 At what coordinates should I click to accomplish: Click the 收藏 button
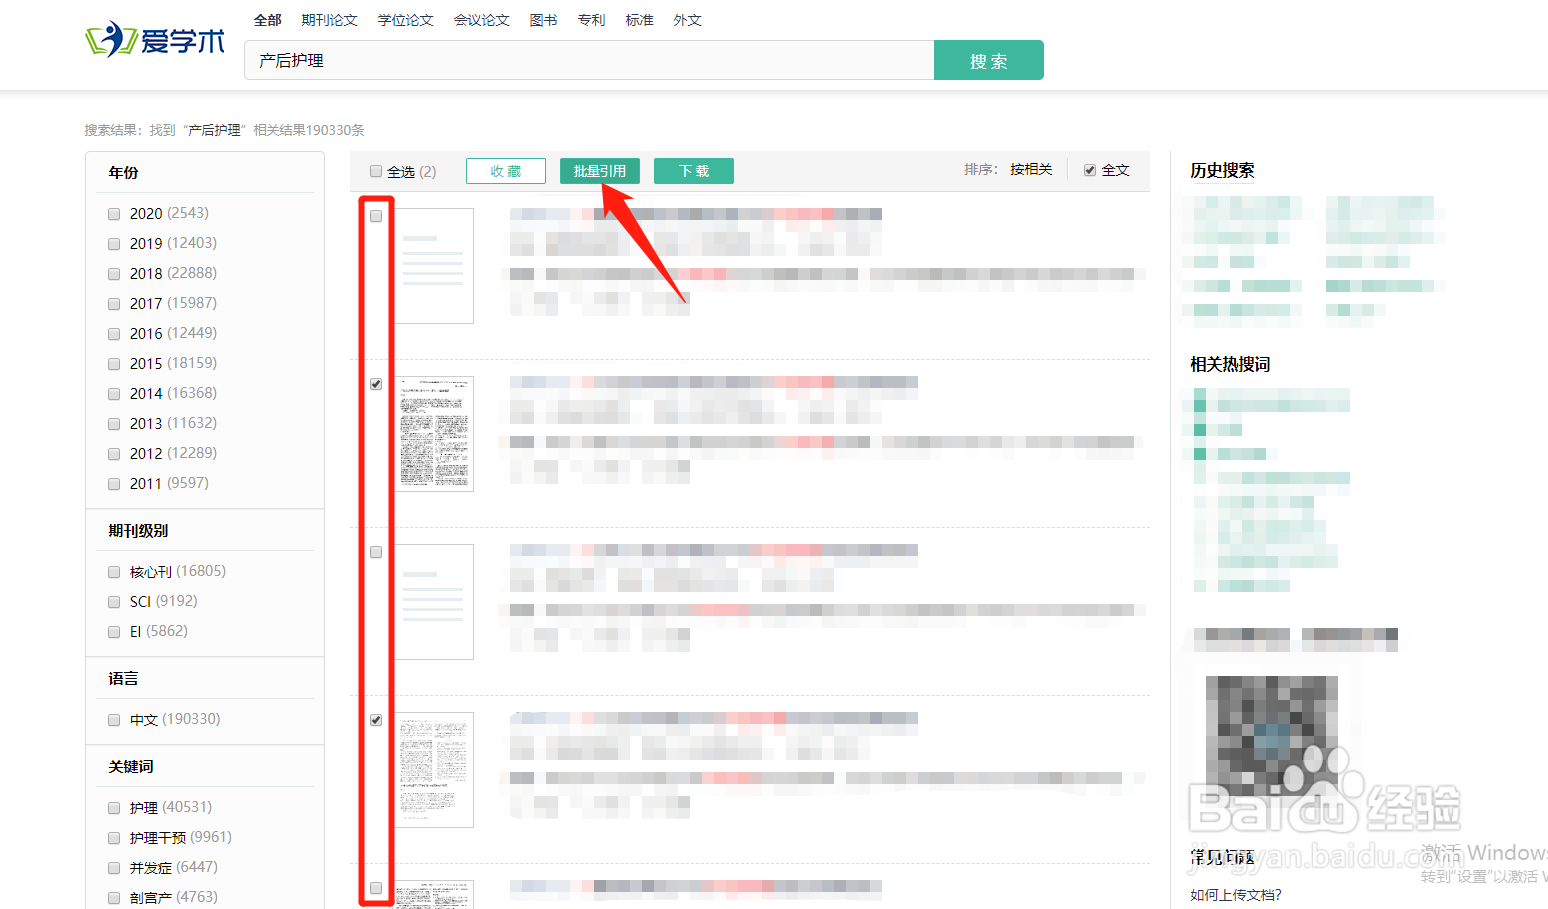click(506, 171)
